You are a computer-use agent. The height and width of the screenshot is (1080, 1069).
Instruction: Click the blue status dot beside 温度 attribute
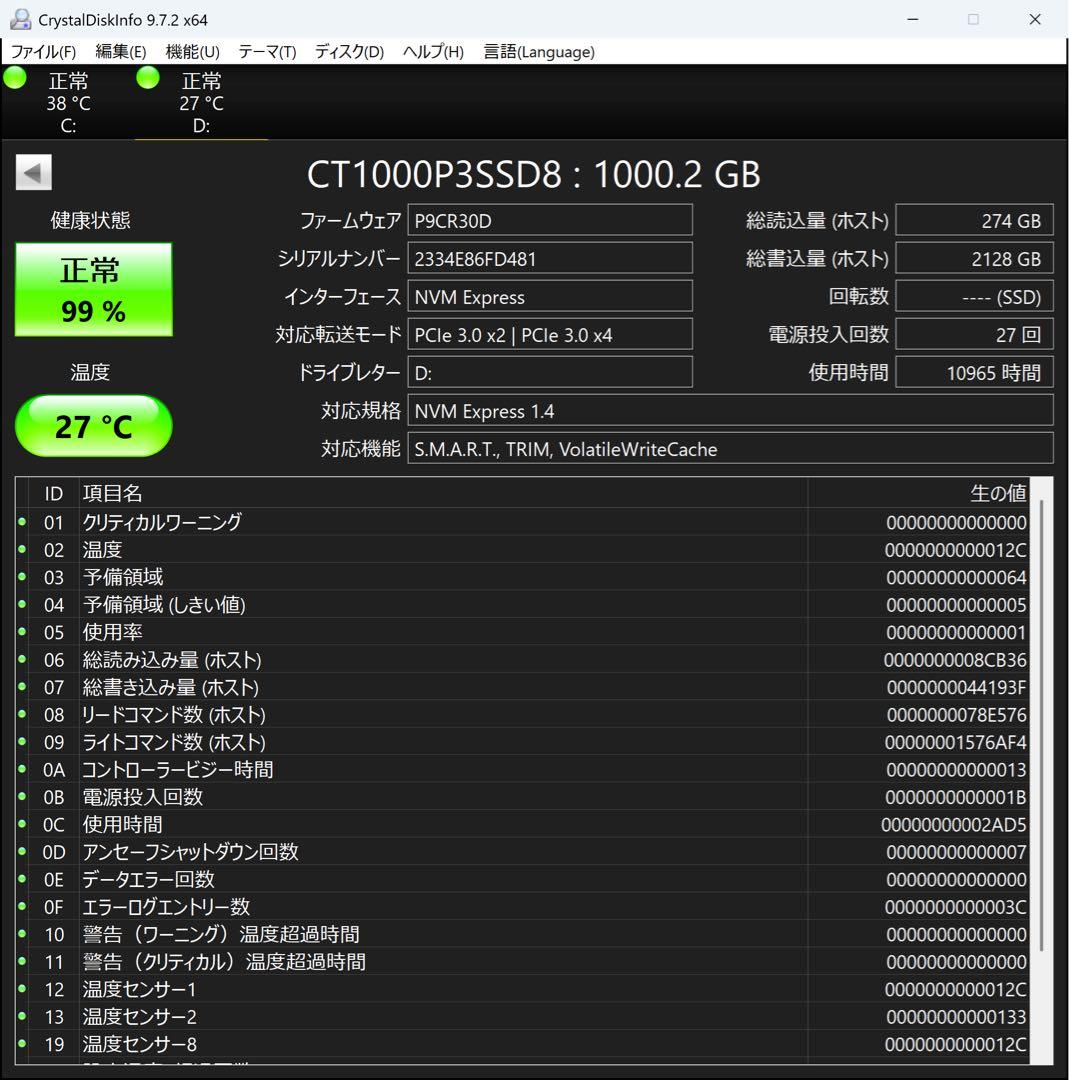tap(24, 549)
